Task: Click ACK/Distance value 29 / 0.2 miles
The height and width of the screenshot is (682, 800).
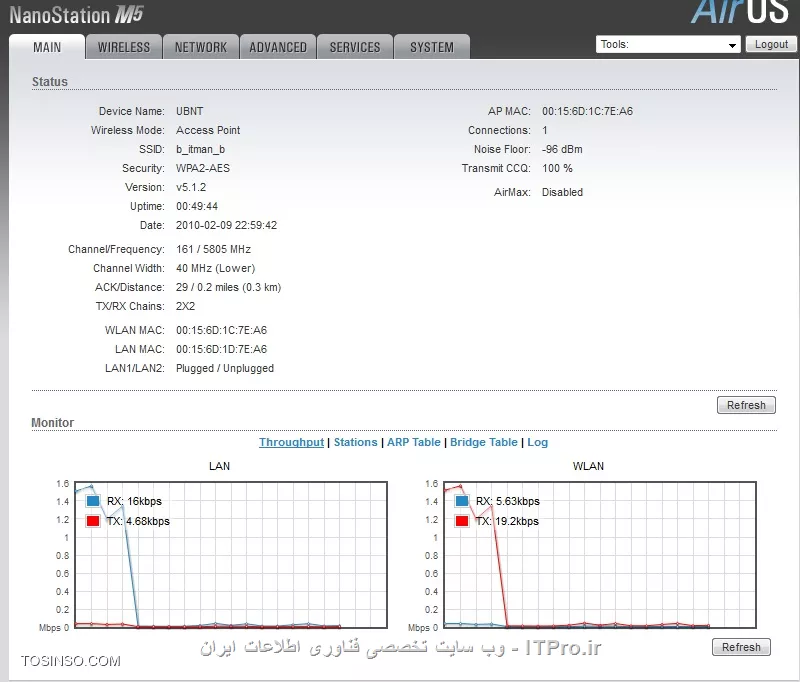Action: [x=229, y=287]
